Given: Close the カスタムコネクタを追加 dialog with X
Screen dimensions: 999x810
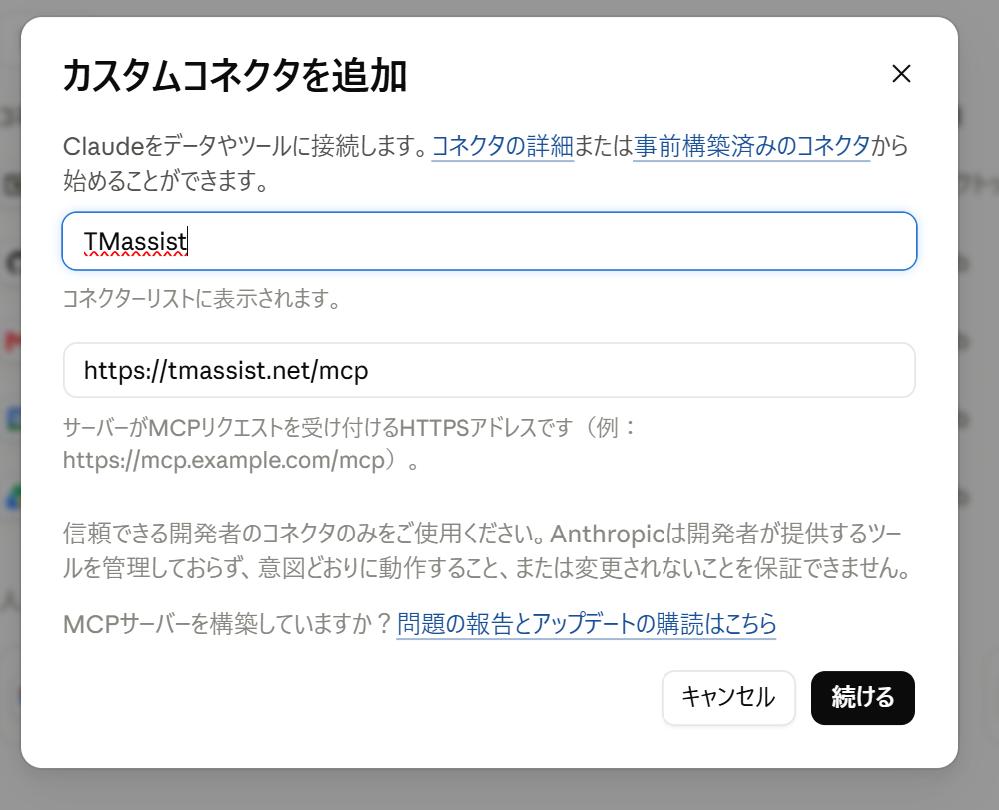Looking at the screenshot, I should [901, 74].
